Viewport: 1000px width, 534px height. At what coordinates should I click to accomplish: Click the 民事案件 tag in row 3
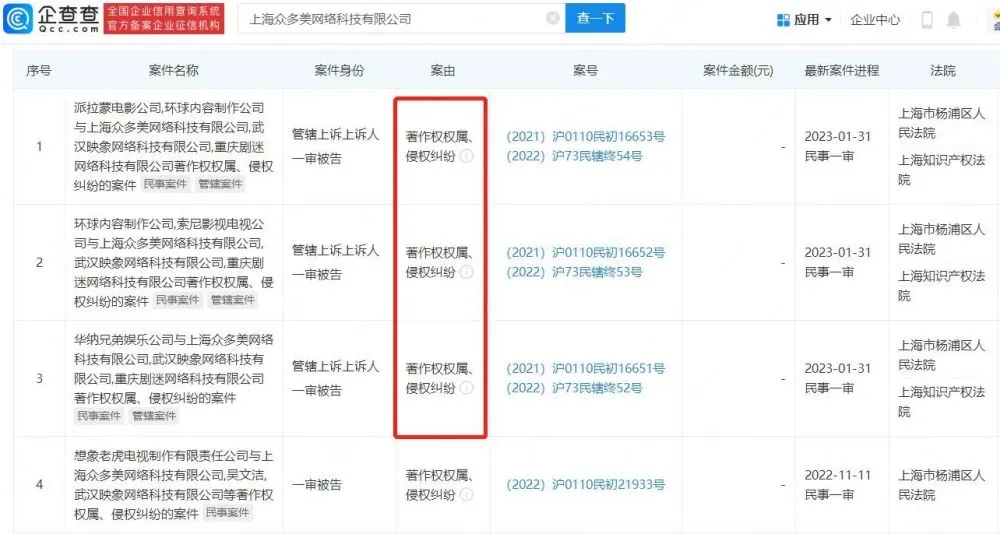pyautogui.click(x=99, y=416)
